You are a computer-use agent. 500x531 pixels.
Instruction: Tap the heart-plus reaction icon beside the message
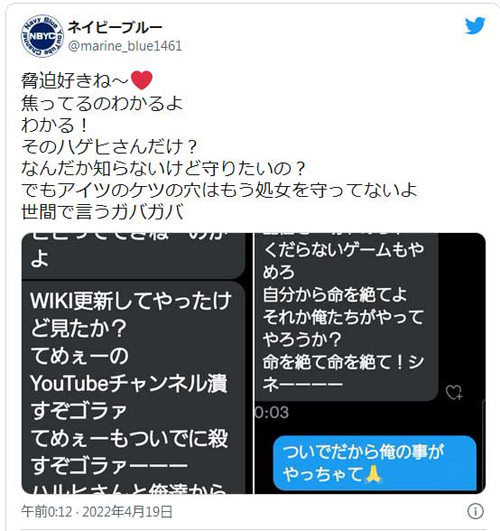454,392
